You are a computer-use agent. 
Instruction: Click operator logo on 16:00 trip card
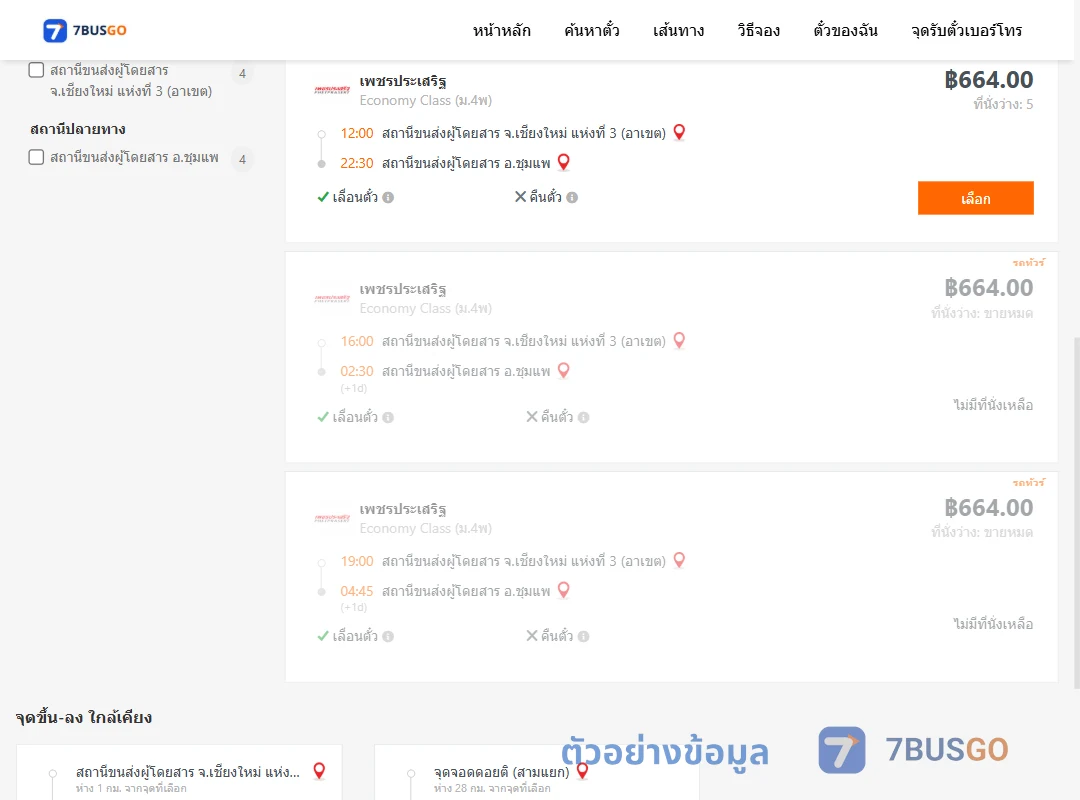(332, 298)
